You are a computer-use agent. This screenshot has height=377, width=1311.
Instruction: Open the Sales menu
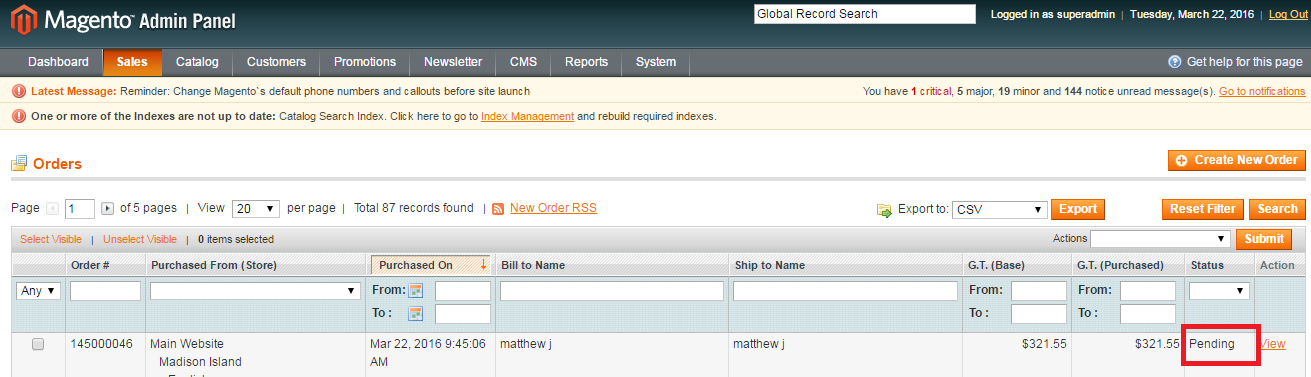pyautogui.click(x=132, y=62)
